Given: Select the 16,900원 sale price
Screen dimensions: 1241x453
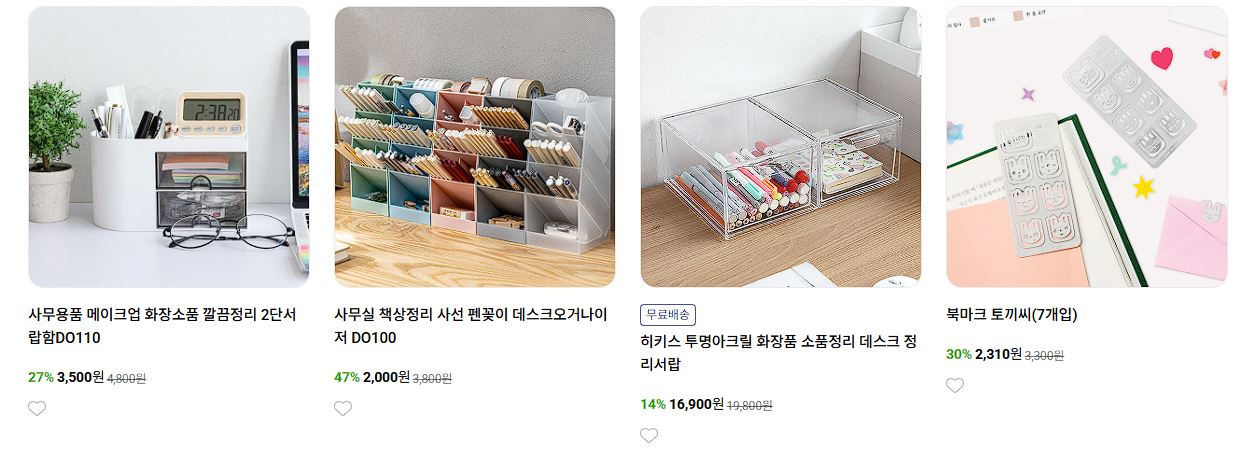Looking at the screenshot, I should click(697, 404).
